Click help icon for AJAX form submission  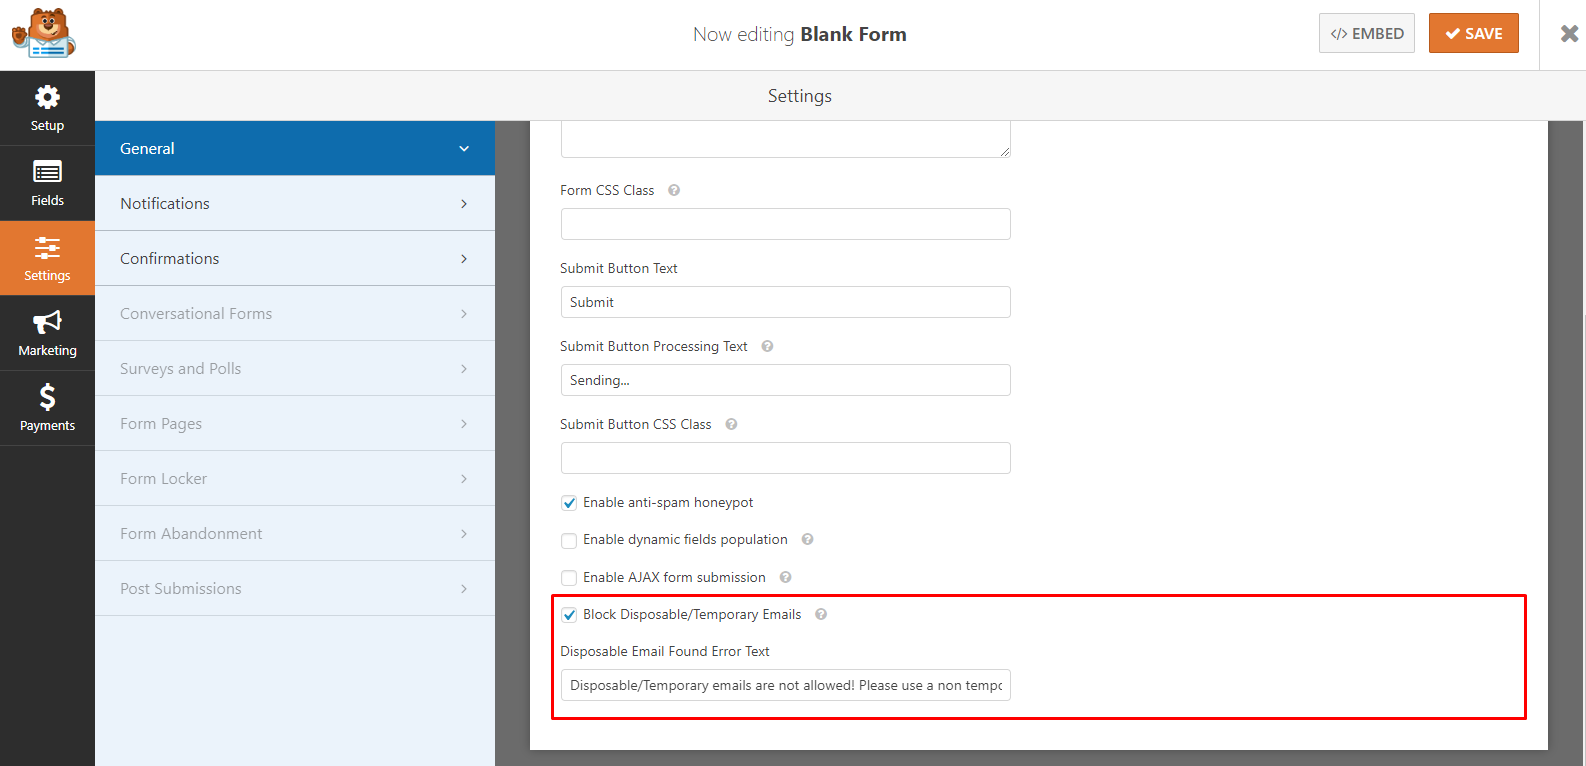pyautogui.click(x=785, y=577)
